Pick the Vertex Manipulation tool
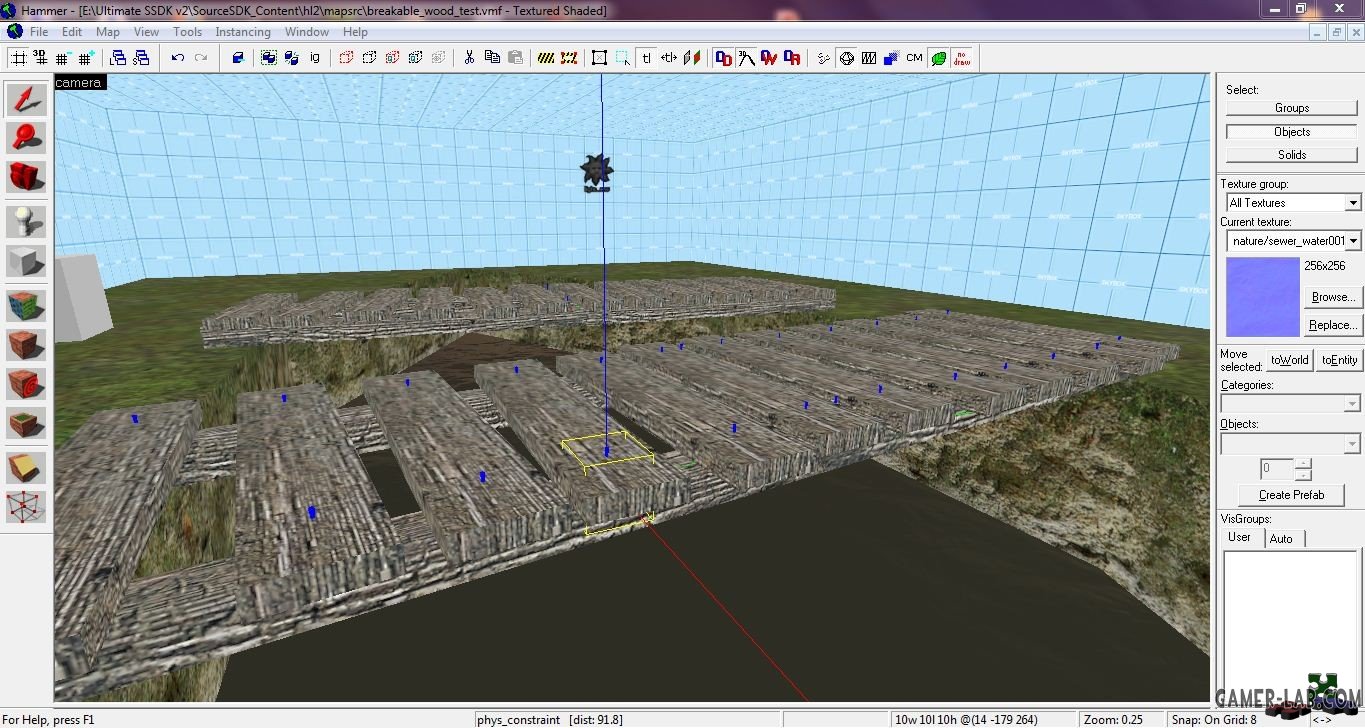Image resolution: width=1365 pixels, height=728 pixels. point(26,507)
